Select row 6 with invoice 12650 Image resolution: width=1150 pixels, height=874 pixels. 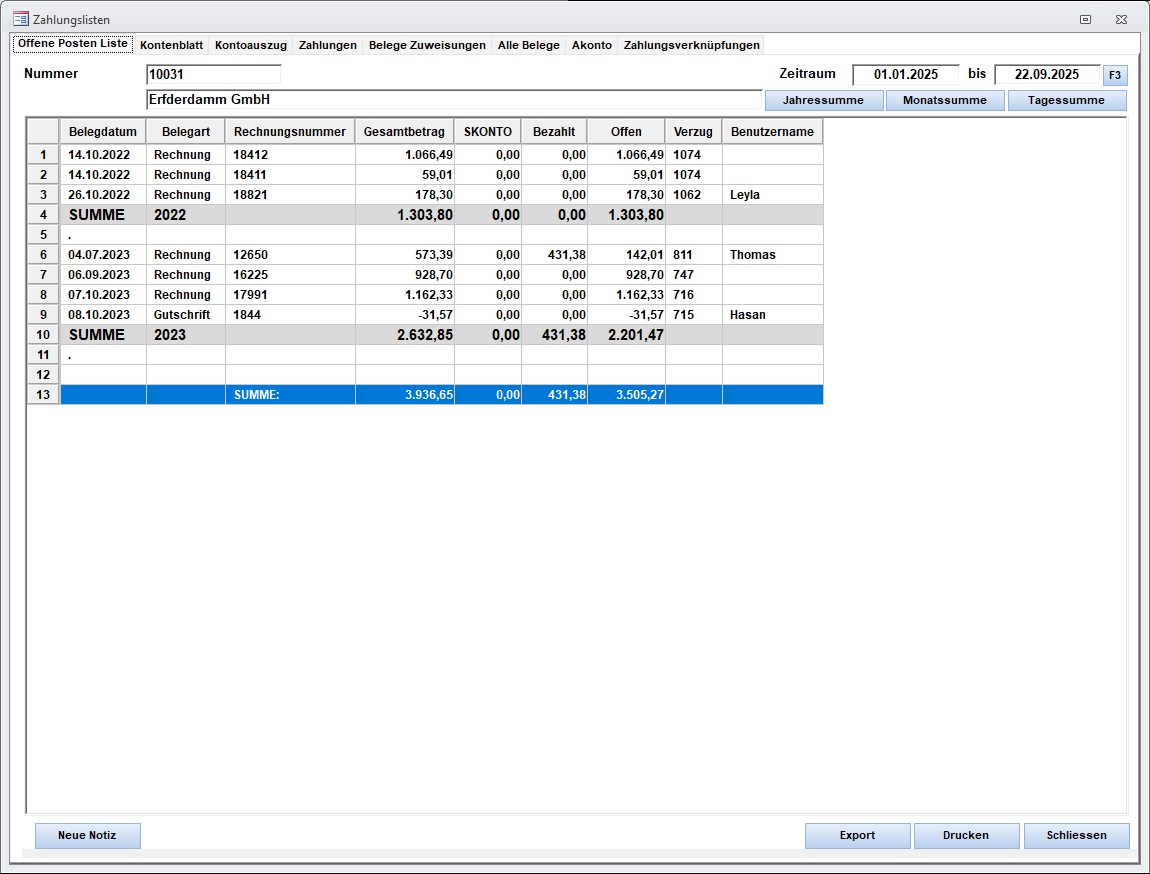[43, 255]
